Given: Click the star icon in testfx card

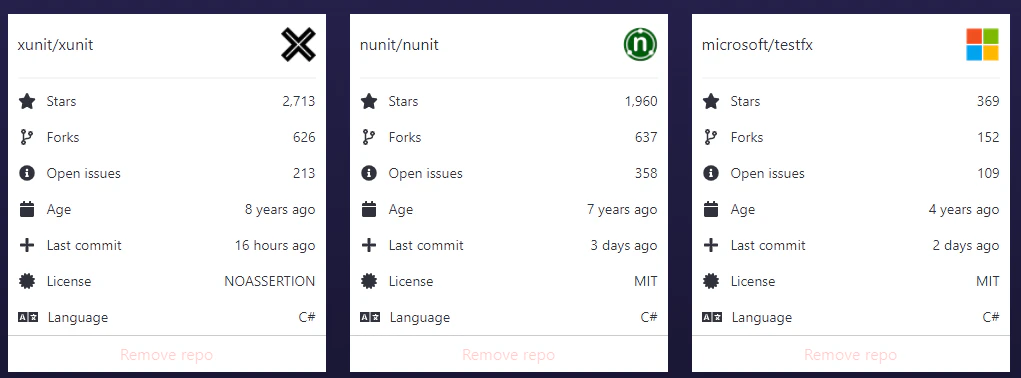Looking at the screenshot, I should [710, 101].
